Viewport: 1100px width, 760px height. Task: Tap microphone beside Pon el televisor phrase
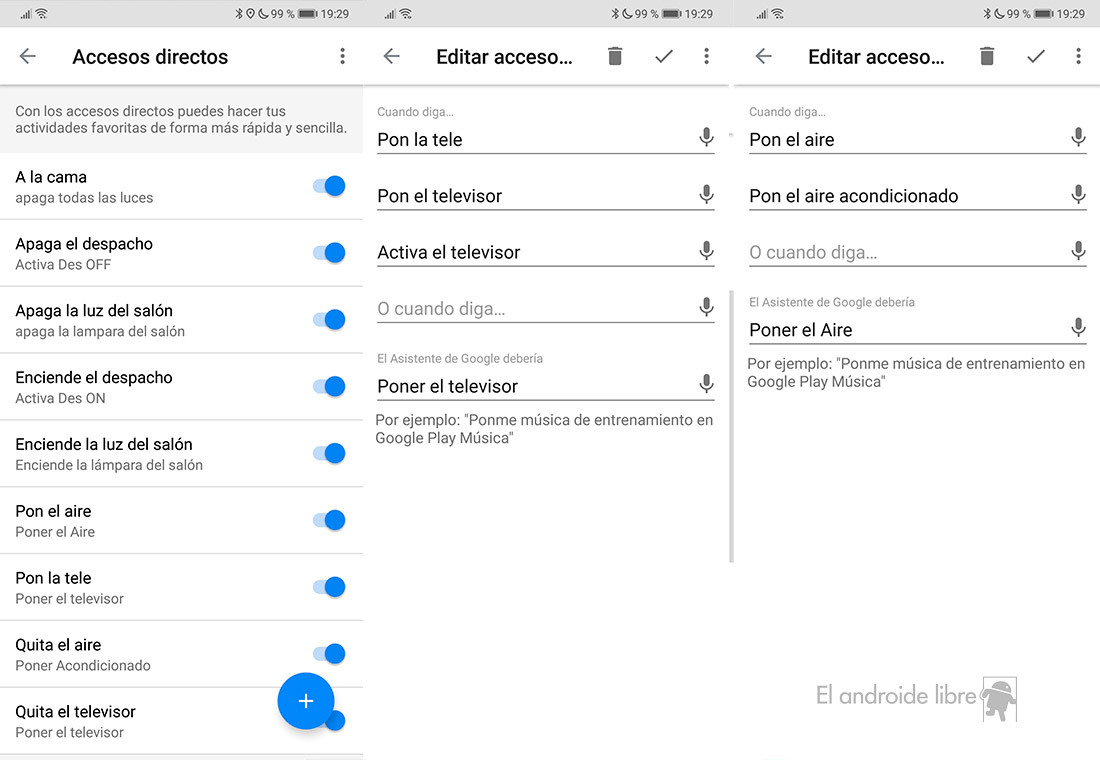pyautogui.click(x=706, y=194)
